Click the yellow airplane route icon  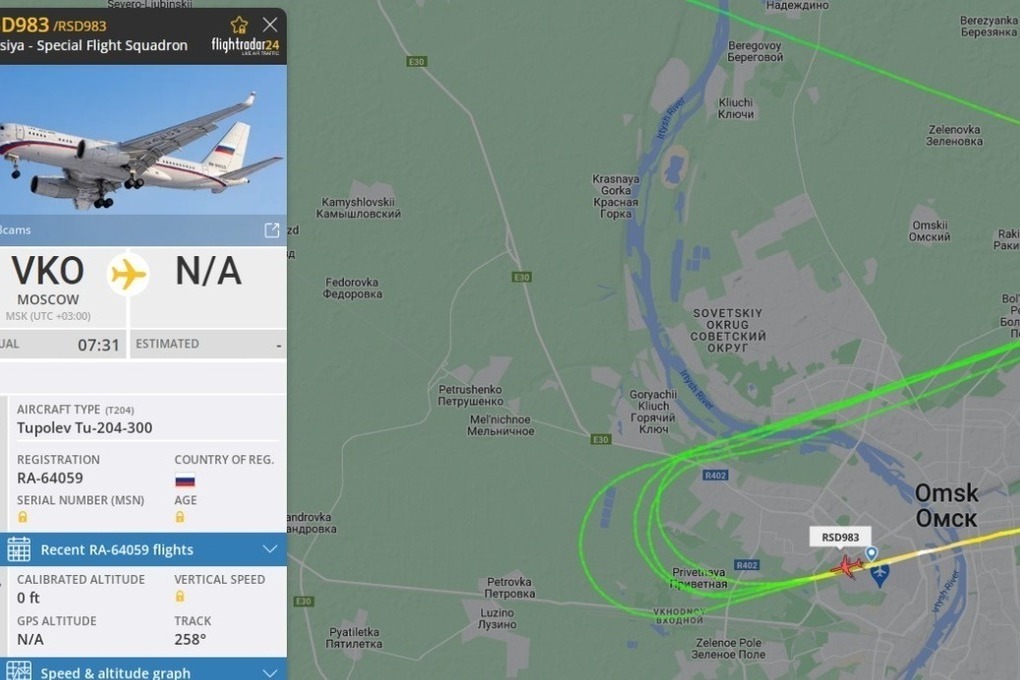(x=128, y=274)
